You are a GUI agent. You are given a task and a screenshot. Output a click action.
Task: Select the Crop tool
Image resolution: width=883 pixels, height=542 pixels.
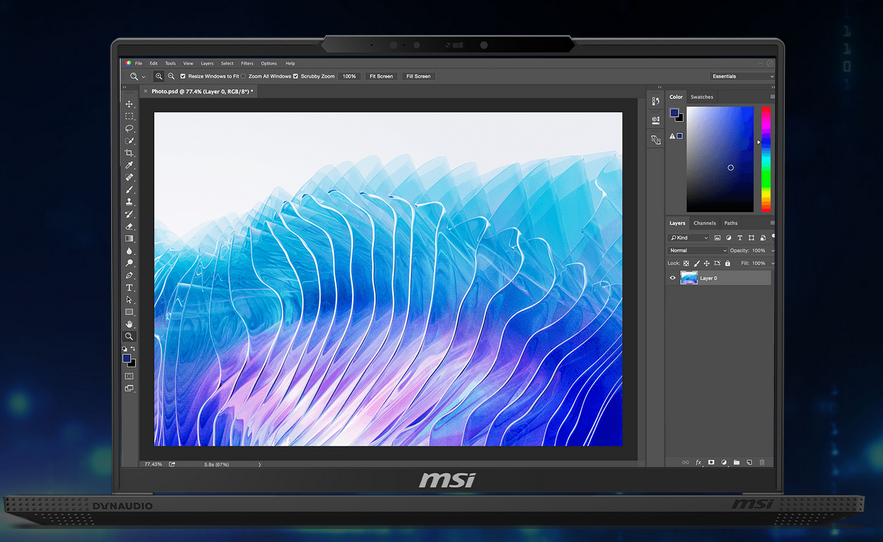(129, 153)
